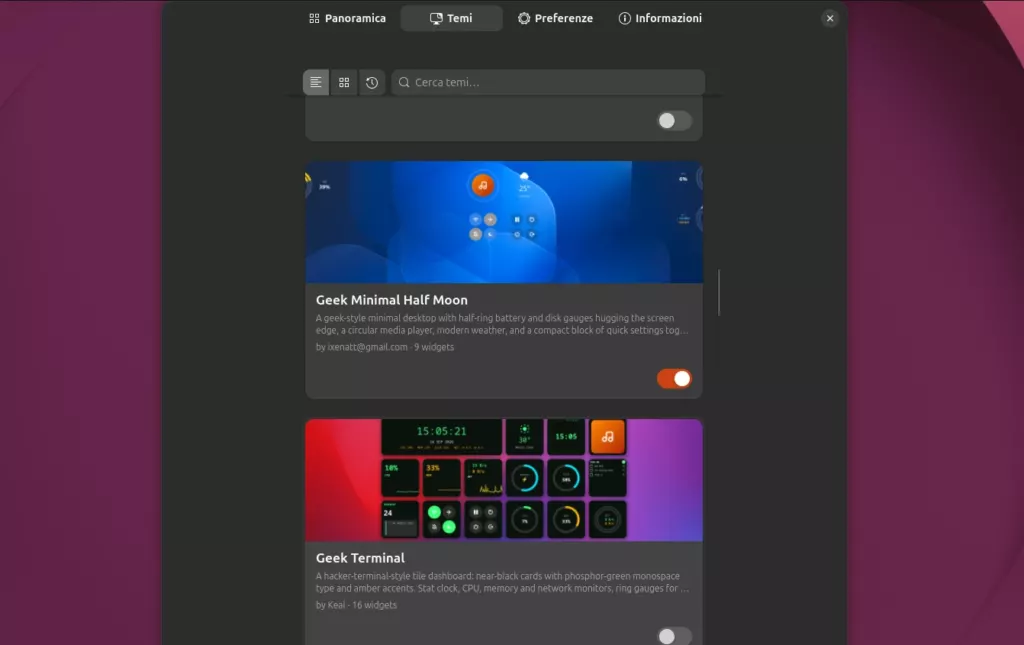Open the Informazioni tab
This screenshot has height=645, width=1024.
pos(660,18)
